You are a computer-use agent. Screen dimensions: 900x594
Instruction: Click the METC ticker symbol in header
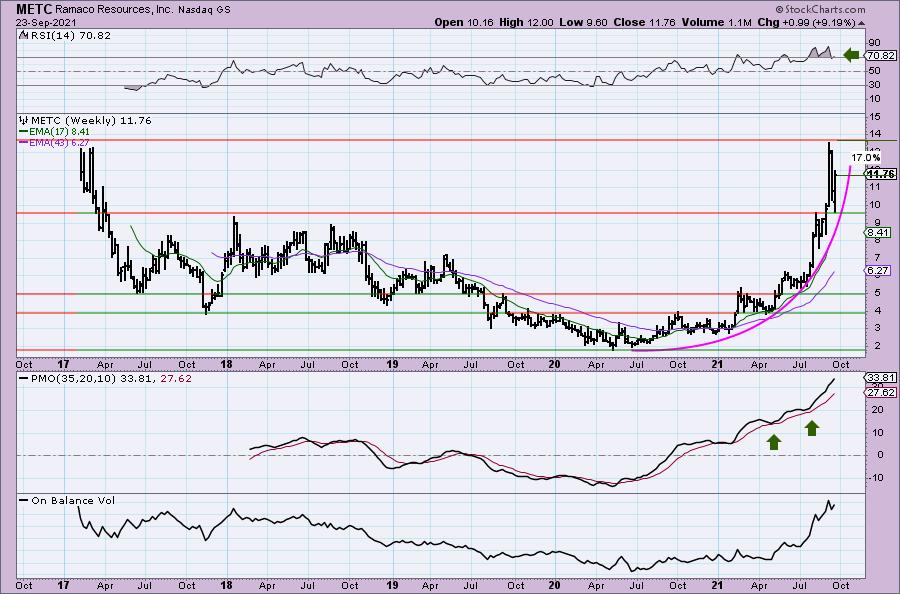(x=34, y=9)
